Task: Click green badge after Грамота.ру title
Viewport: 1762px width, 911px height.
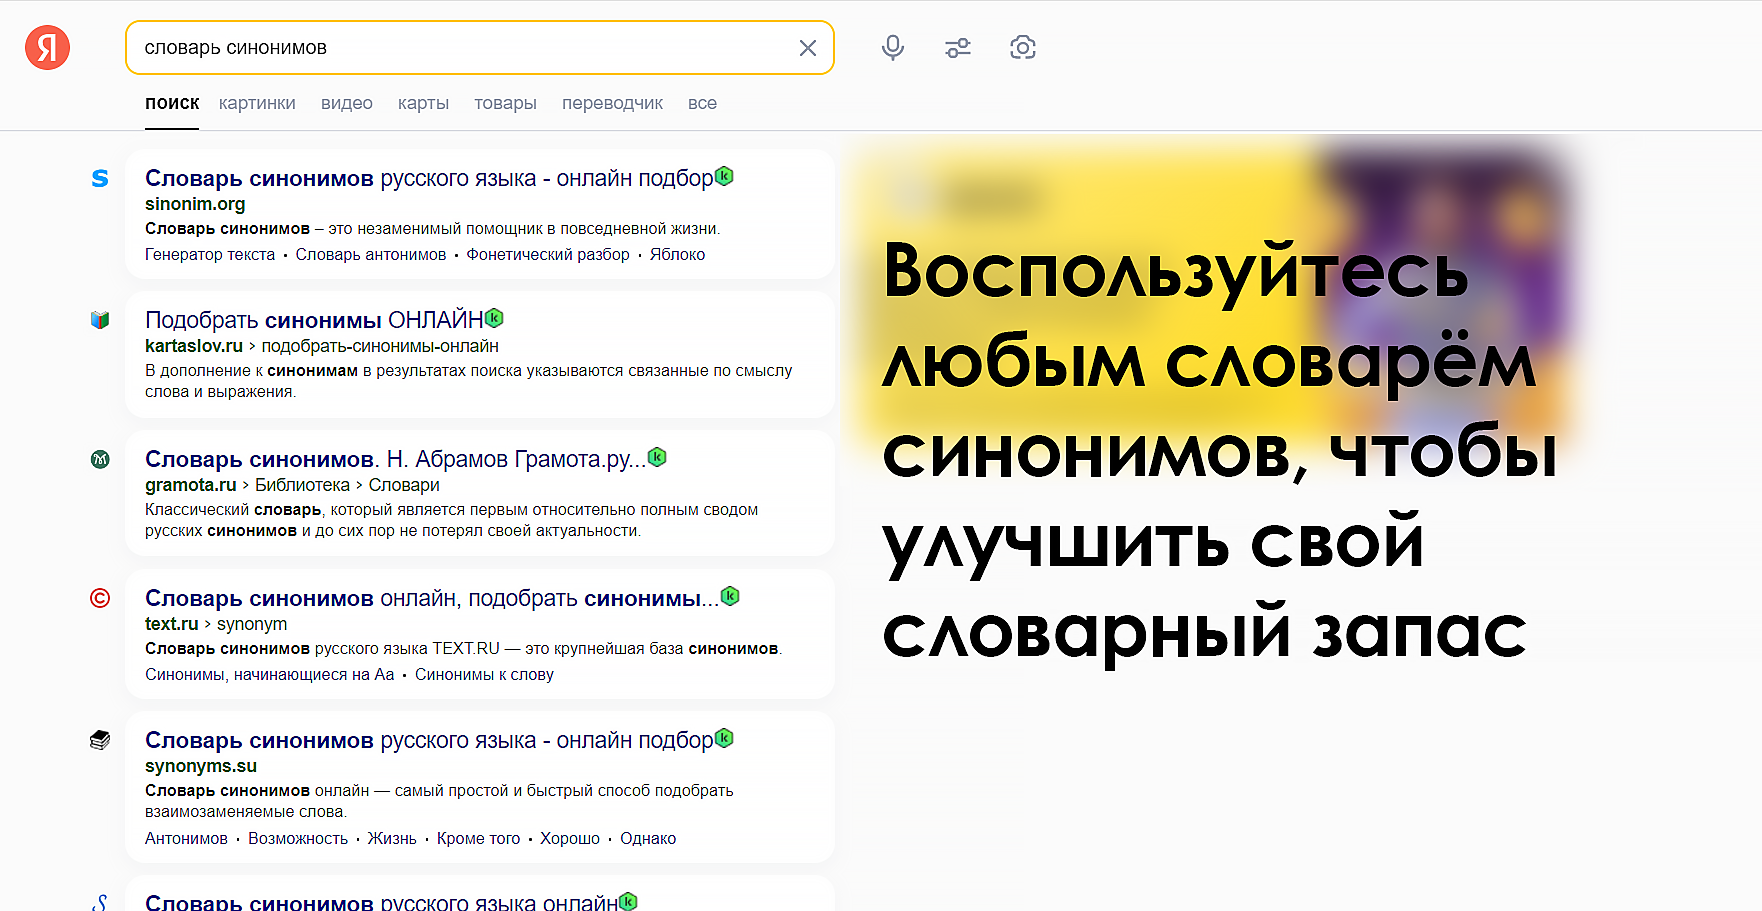Action: (657, 457)
